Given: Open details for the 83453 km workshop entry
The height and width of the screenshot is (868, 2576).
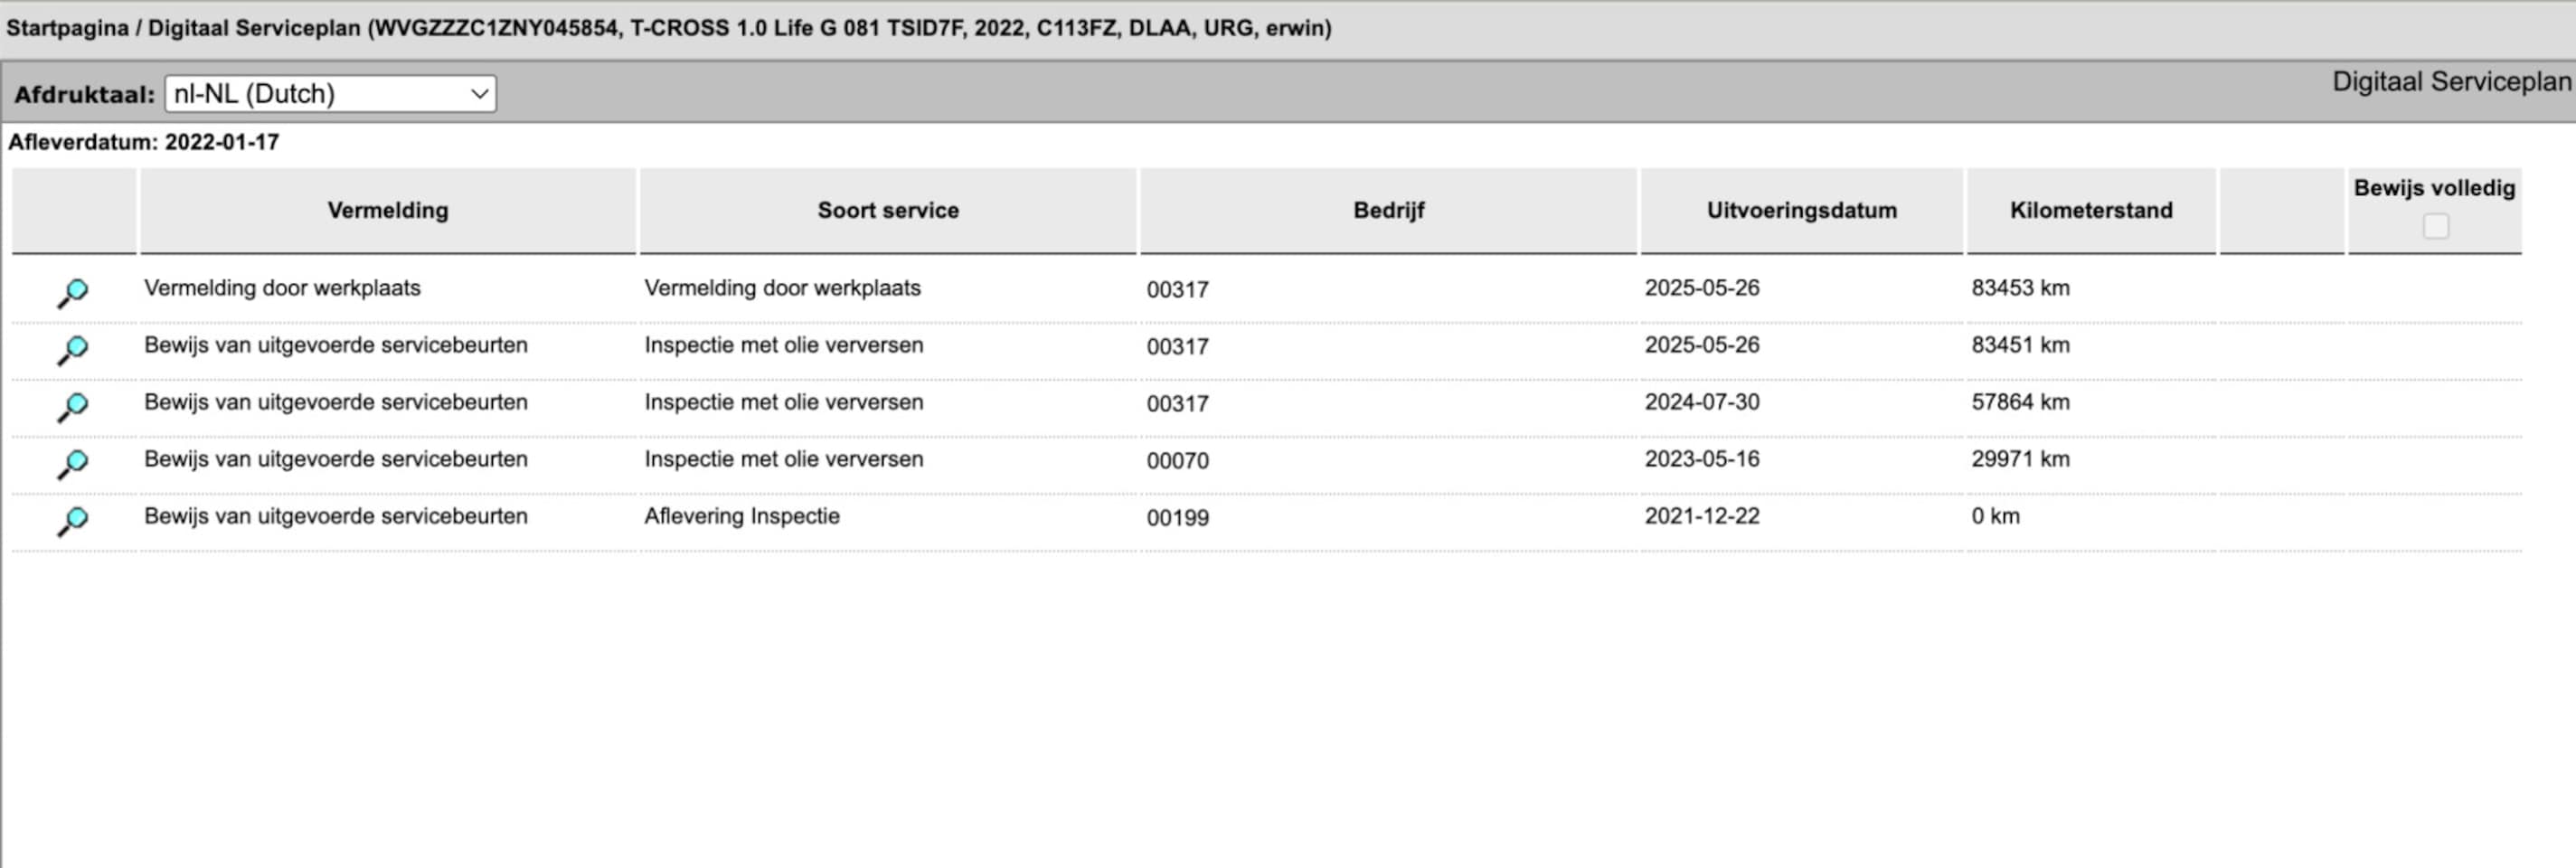Looking at the screenshot, I should [72, 292].
